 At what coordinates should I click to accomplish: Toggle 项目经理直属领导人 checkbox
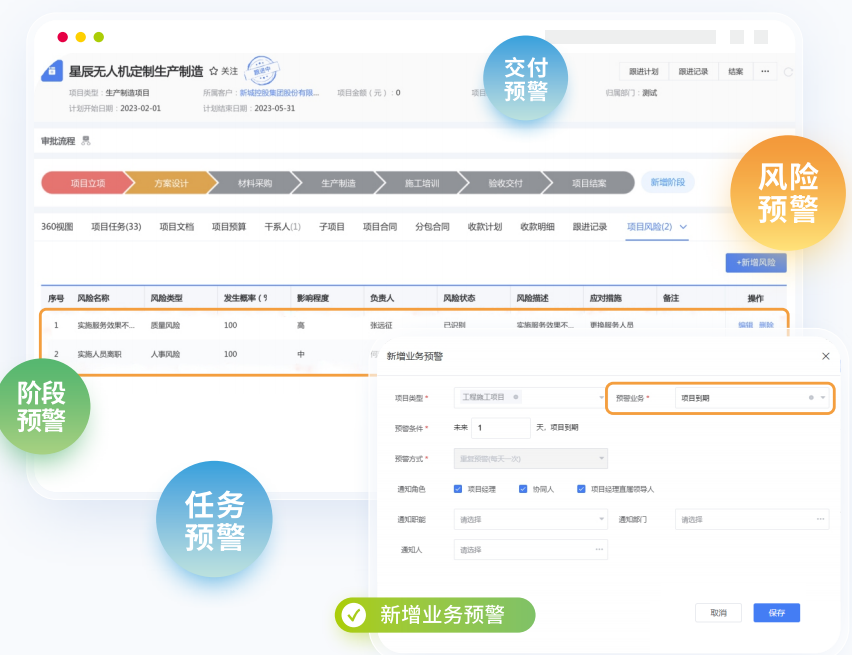tap(581, 489)
